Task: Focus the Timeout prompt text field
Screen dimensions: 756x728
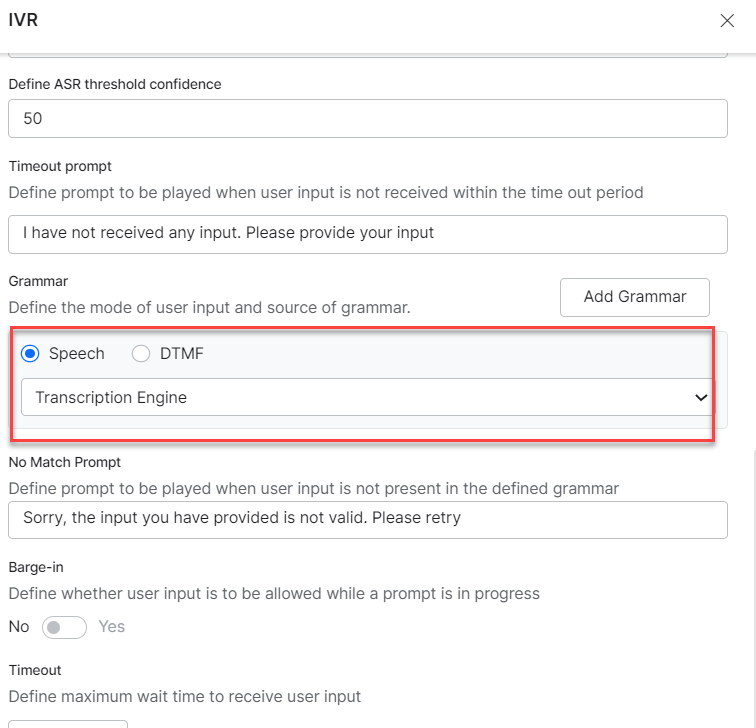Action: tap(367, 234)
